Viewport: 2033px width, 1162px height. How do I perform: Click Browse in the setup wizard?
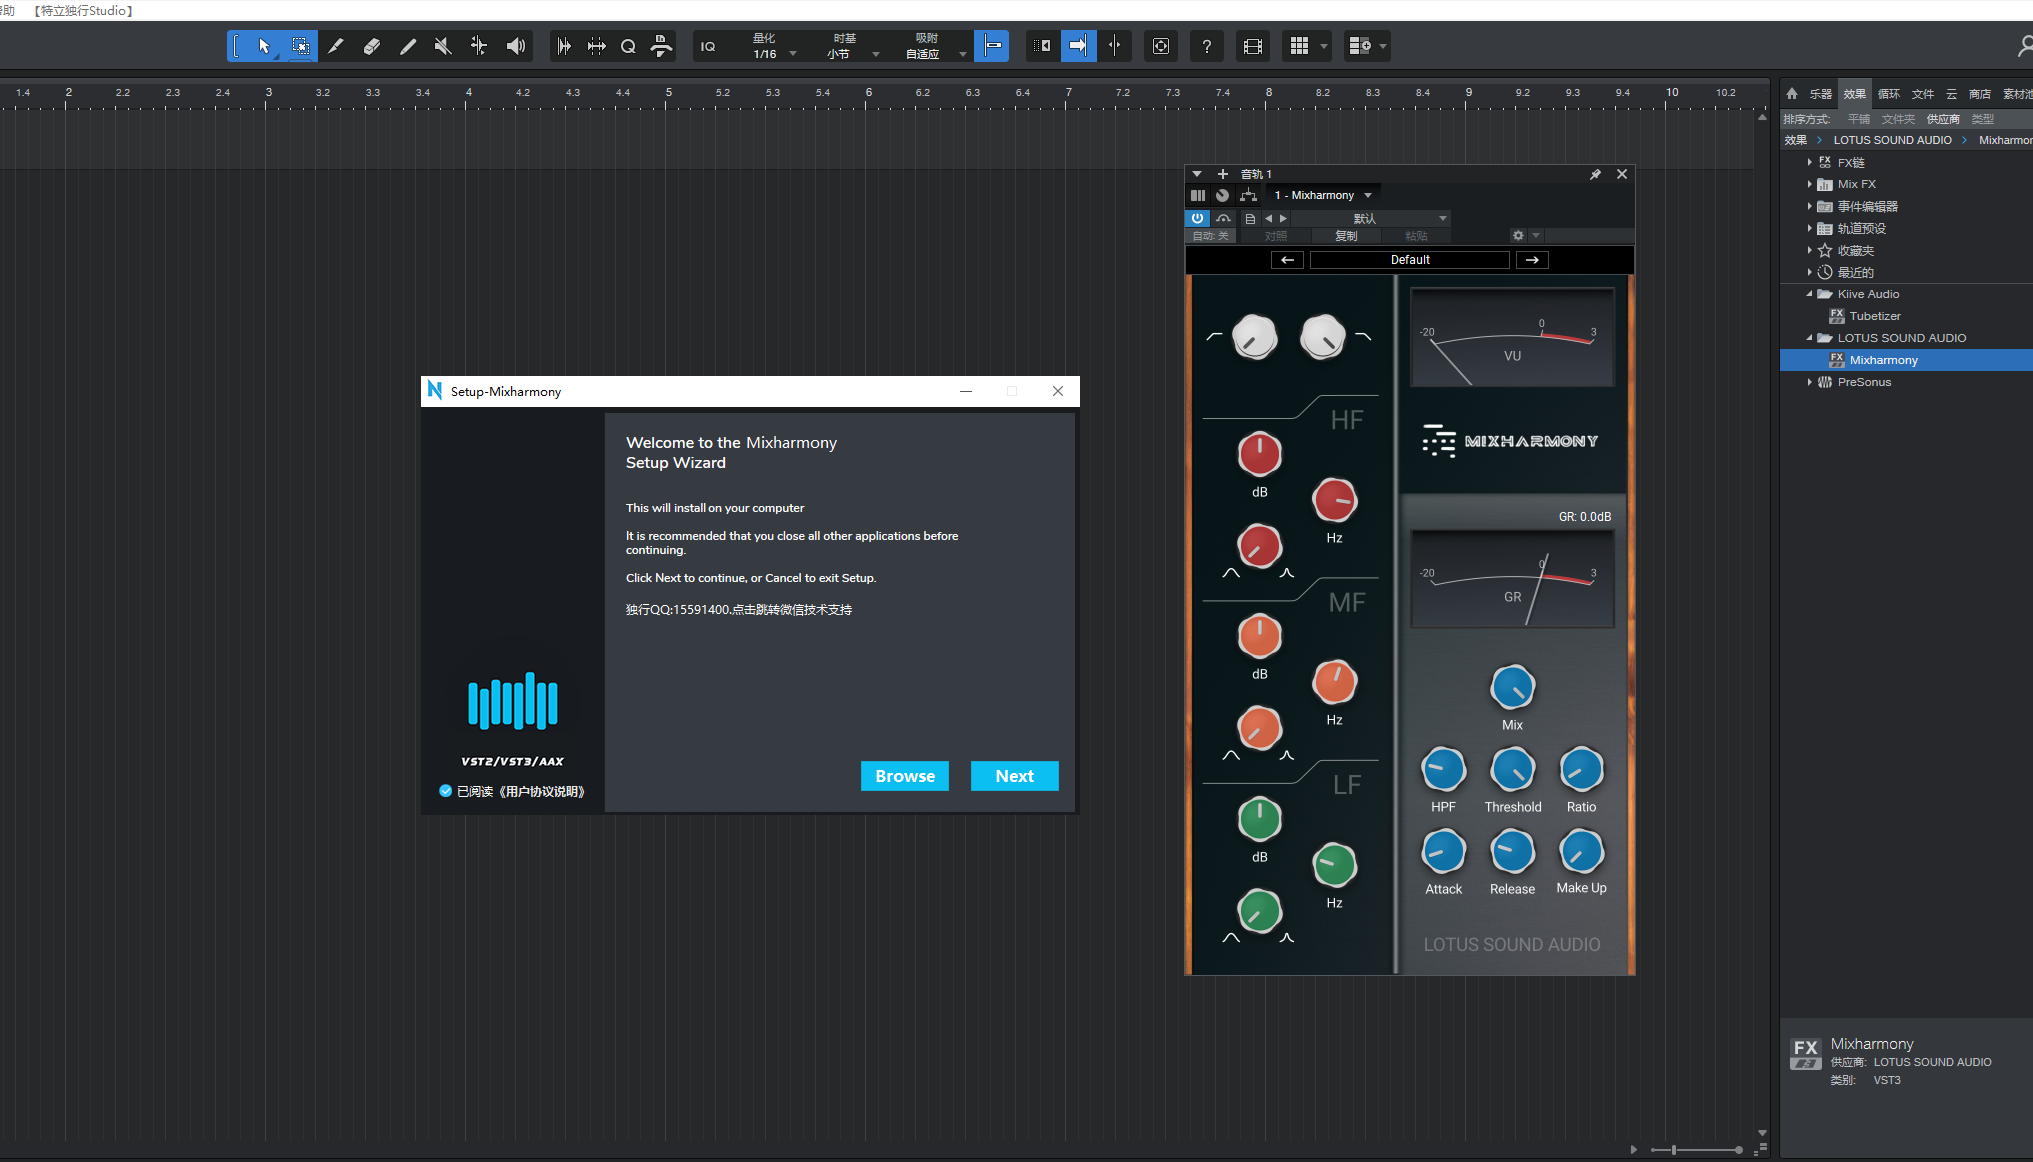coord(904,776)
